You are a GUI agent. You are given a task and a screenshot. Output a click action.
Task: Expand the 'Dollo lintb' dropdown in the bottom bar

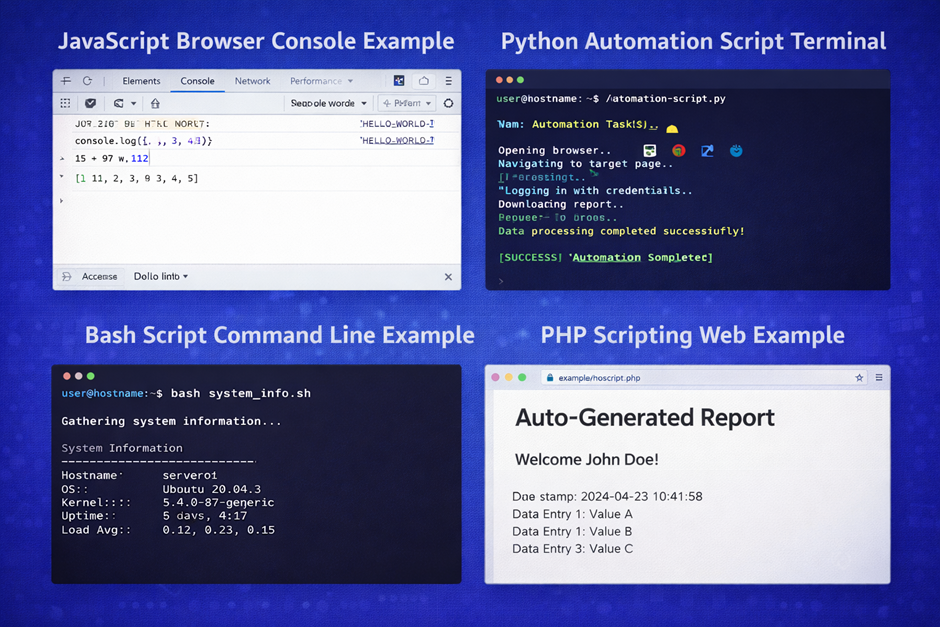[161, 276]
